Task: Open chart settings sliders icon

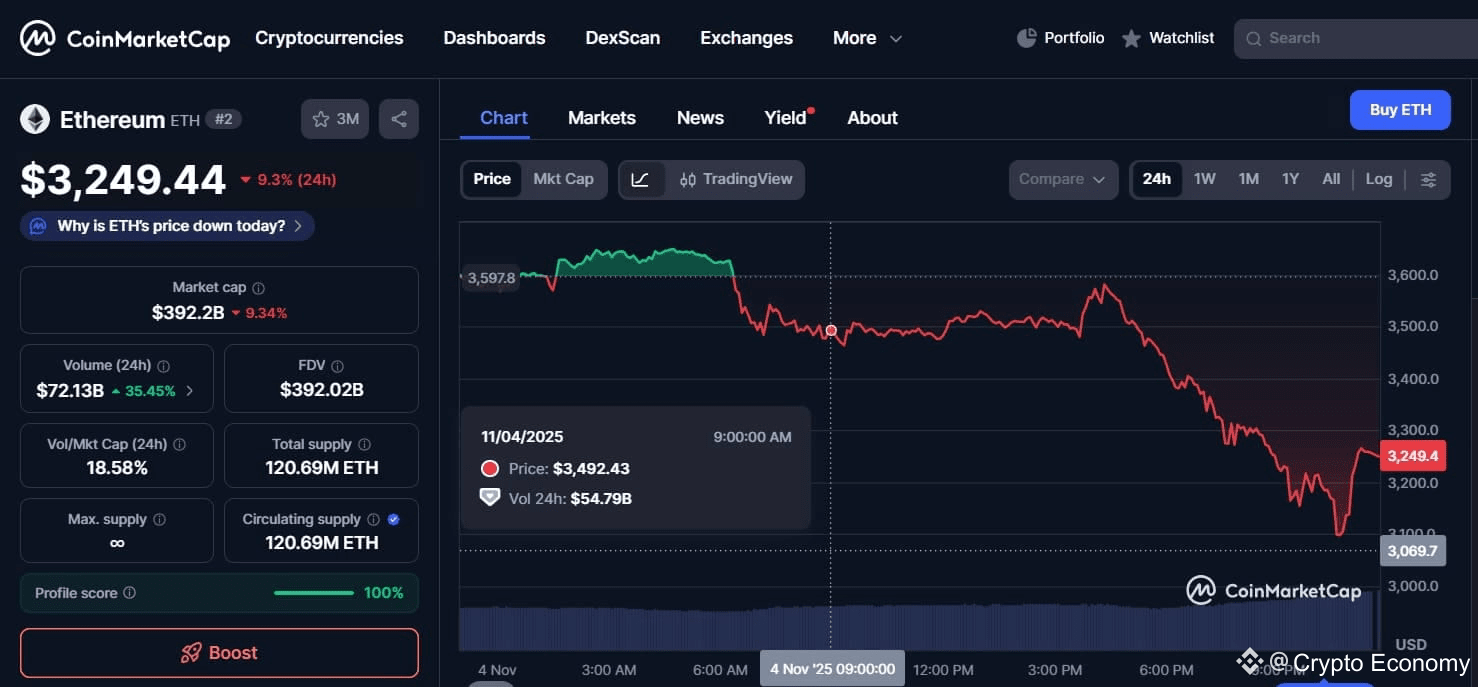Action: pos(1428,180)
